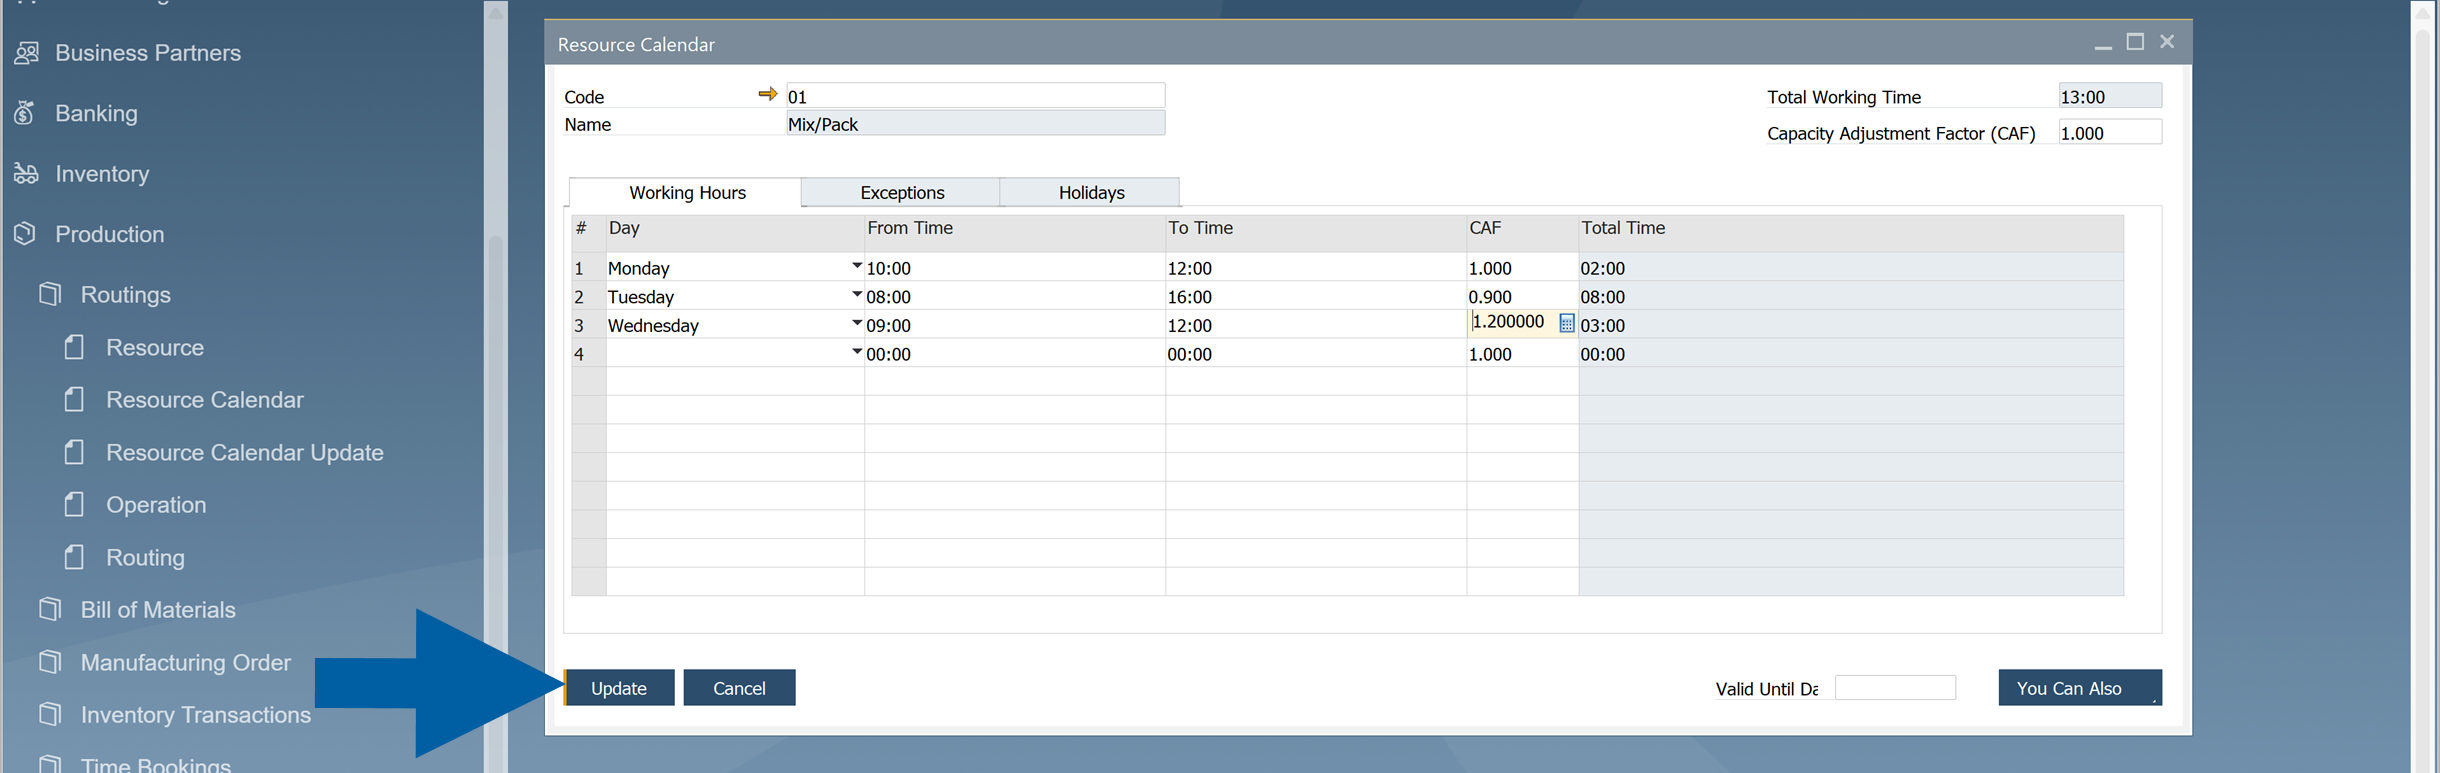Open Resource Calendar Update in the sidebar
Screen dimensions: 2440x773
244,452
